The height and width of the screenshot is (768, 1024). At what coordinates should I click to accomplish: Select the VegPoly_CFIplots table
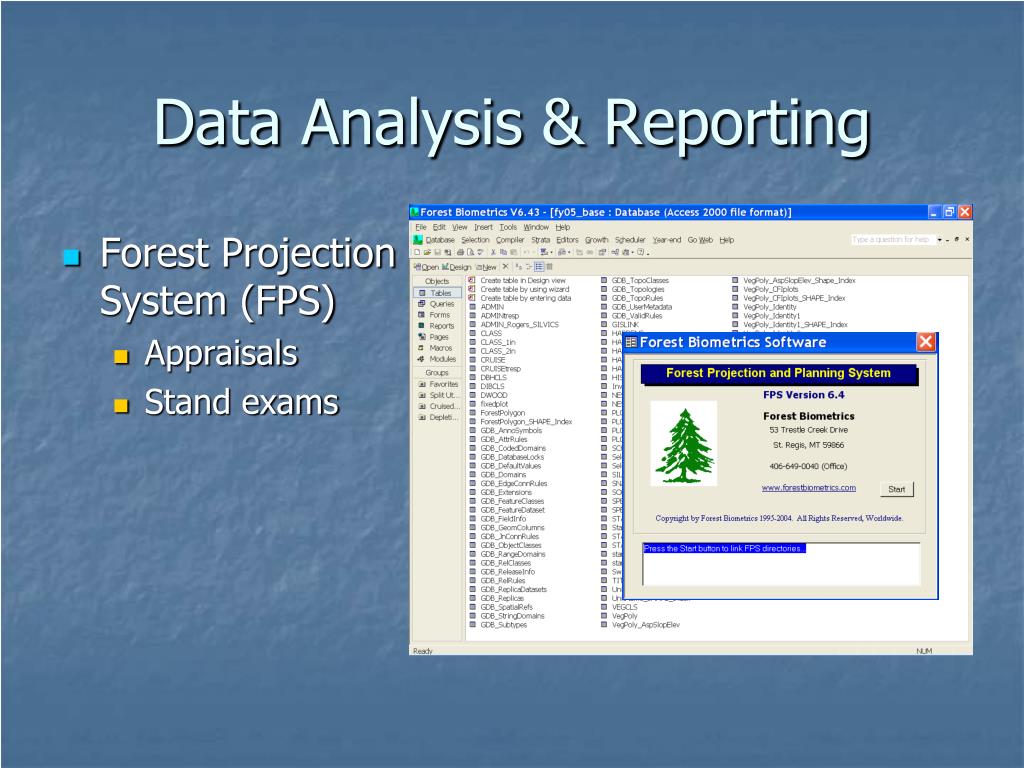(x=765, y=289)
